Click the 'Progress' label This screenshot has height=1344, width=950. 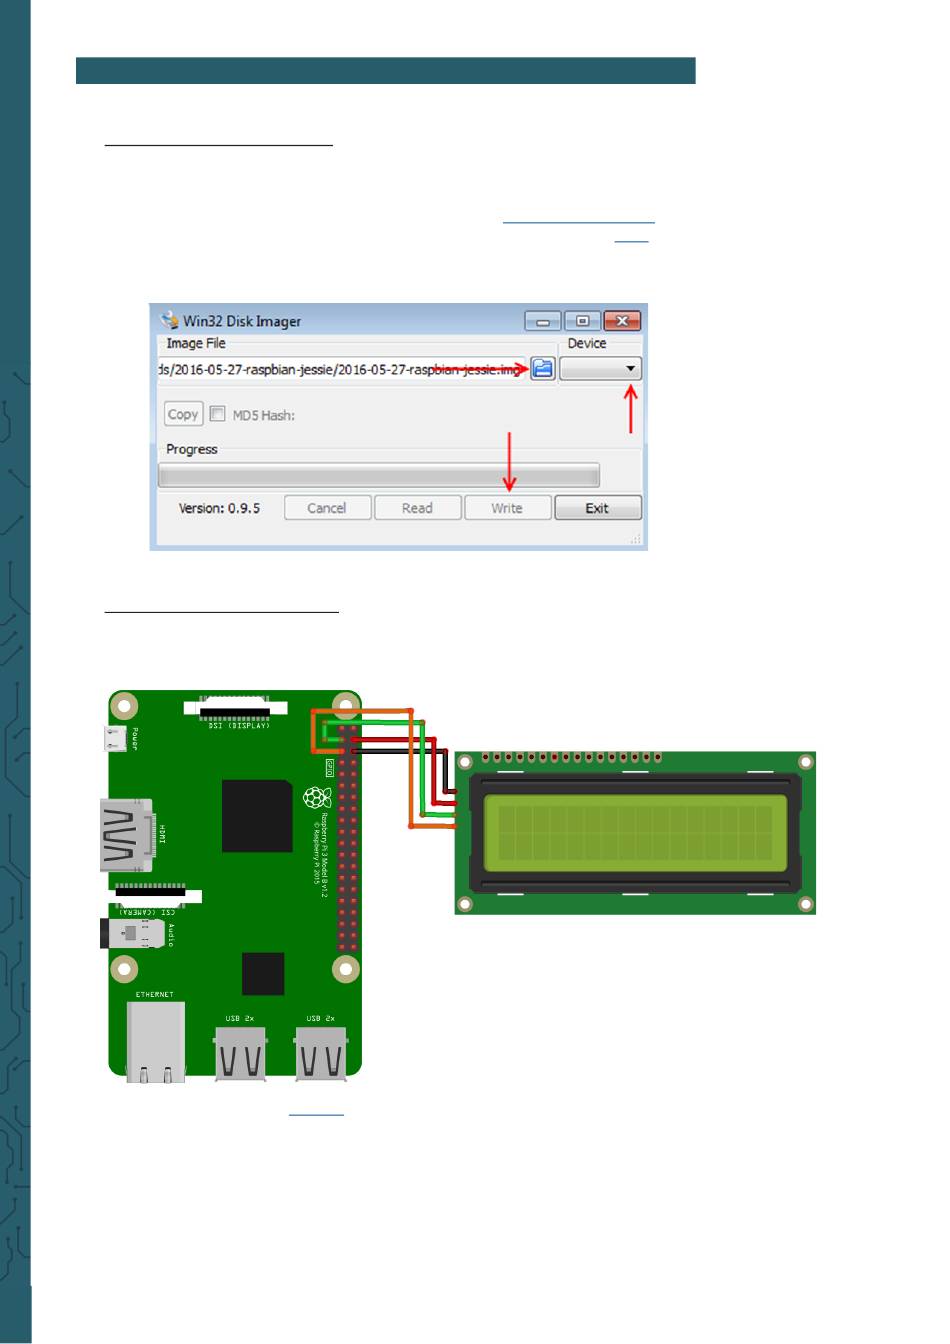coord(192,449)
